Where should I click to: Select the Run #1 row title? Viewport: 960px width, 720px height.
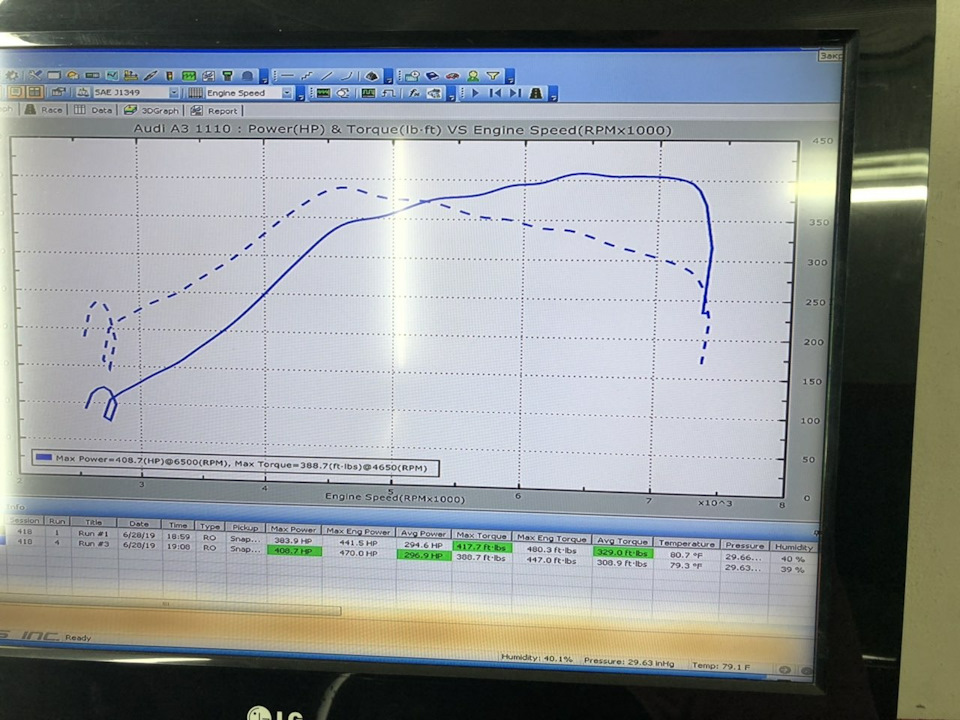(93, 533)
